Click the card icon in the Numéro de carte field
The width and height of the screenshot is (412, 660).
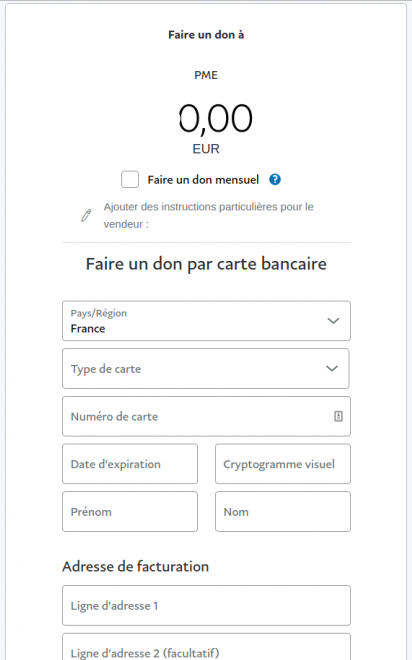click(338, 416)
